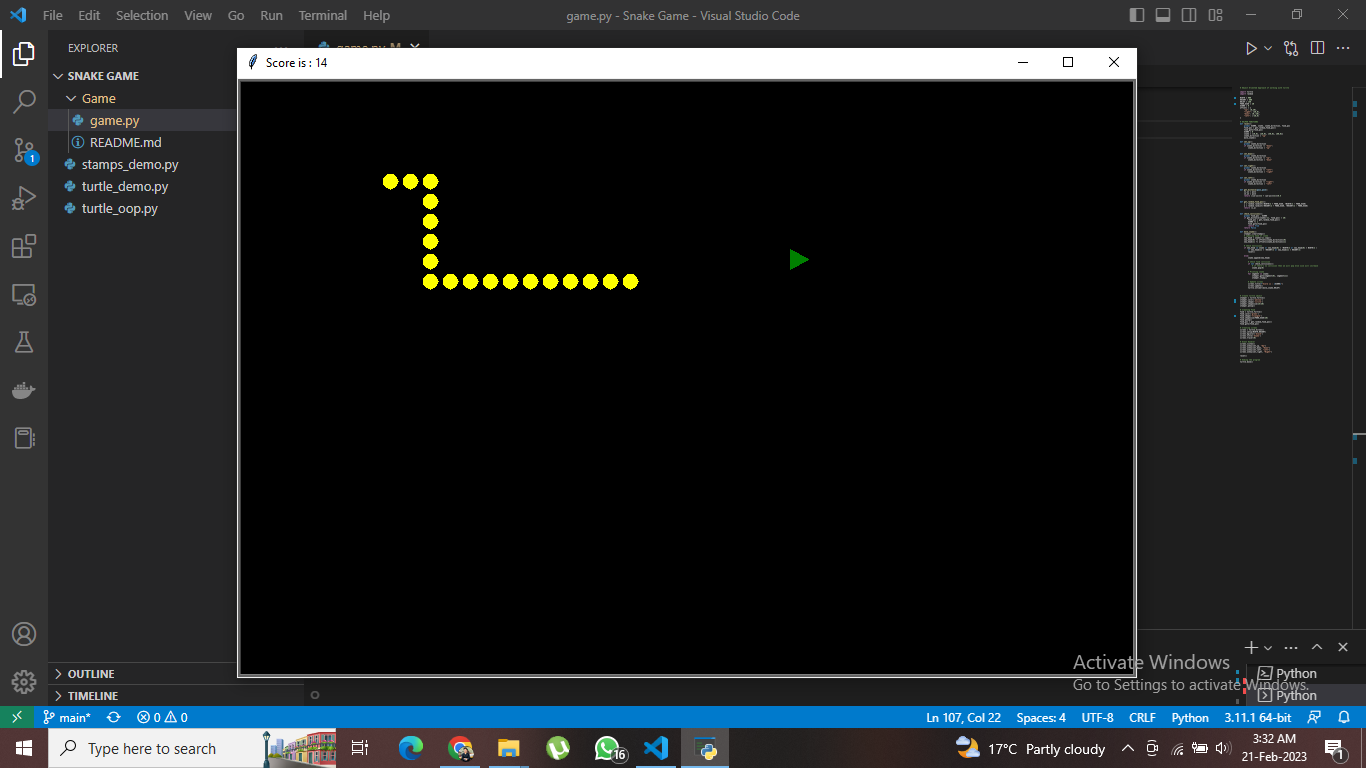This screenshot has height=768, width=1366.
Task: Open the Remote Explorer icon
Action: 24,294
